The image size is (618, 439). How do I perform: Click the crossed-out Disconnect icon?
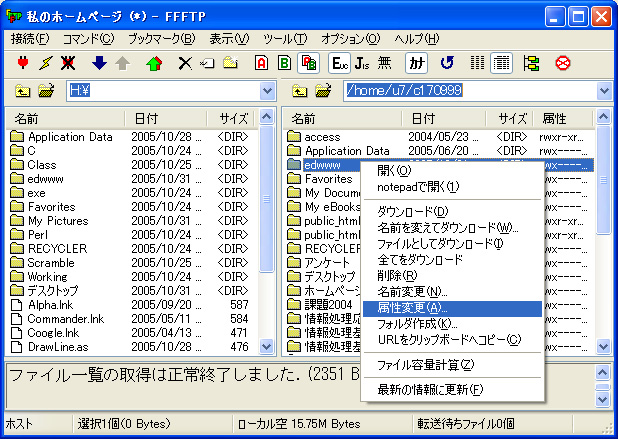[x=68, y=63]
